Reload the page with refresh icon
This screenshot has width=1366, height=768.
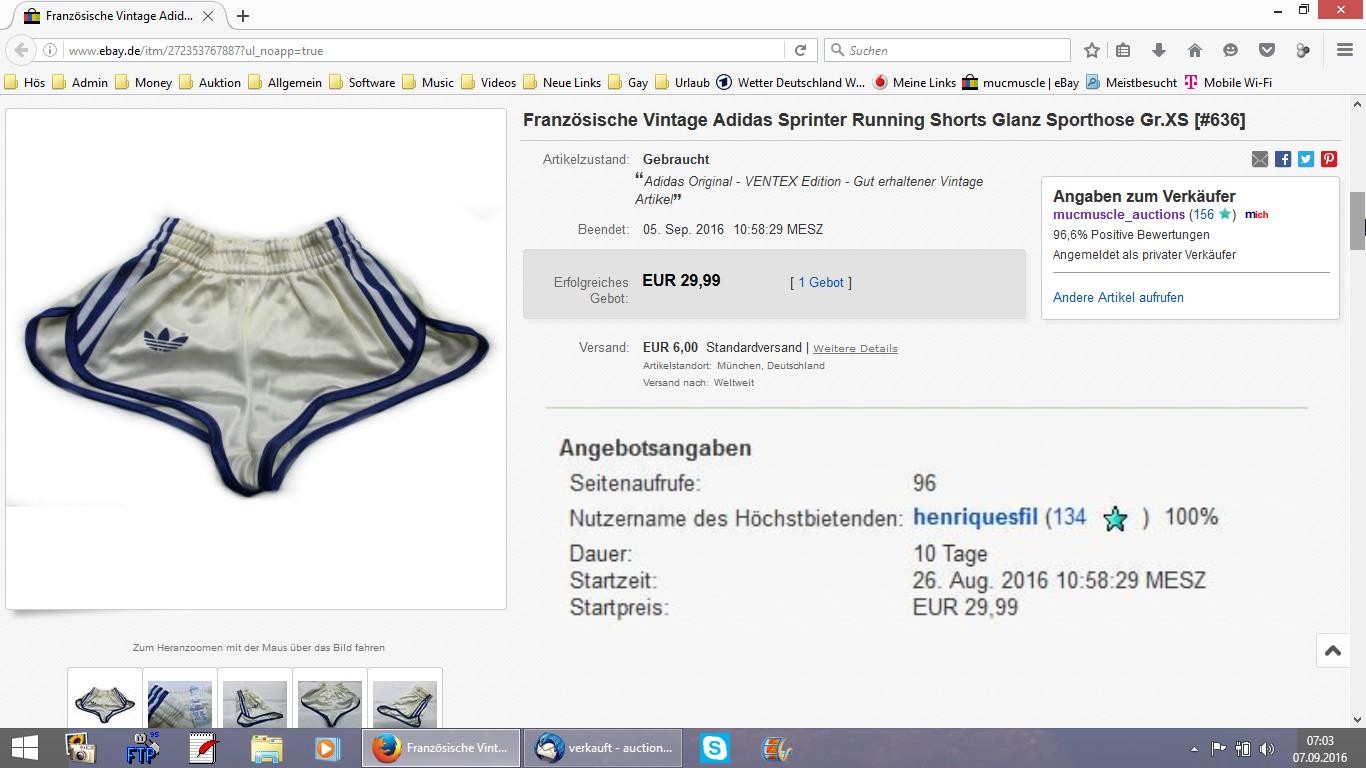click(x=800, y=50)
